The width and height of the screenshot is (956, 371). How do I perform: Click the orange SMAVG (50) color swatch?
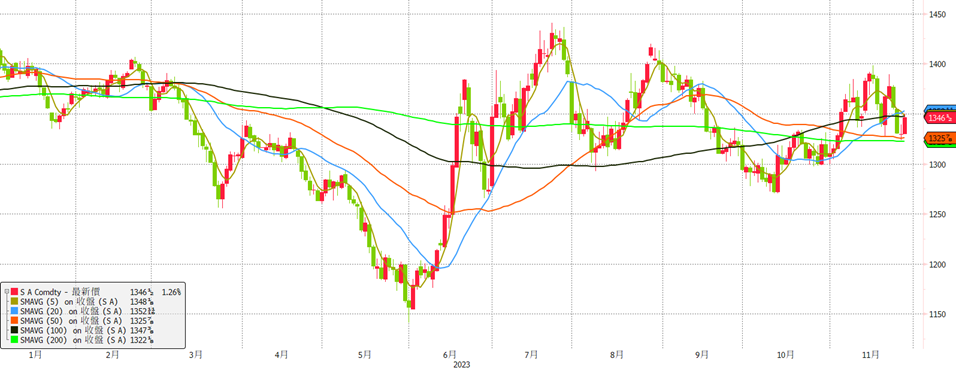pyautogui.click(x=15, y=320)
